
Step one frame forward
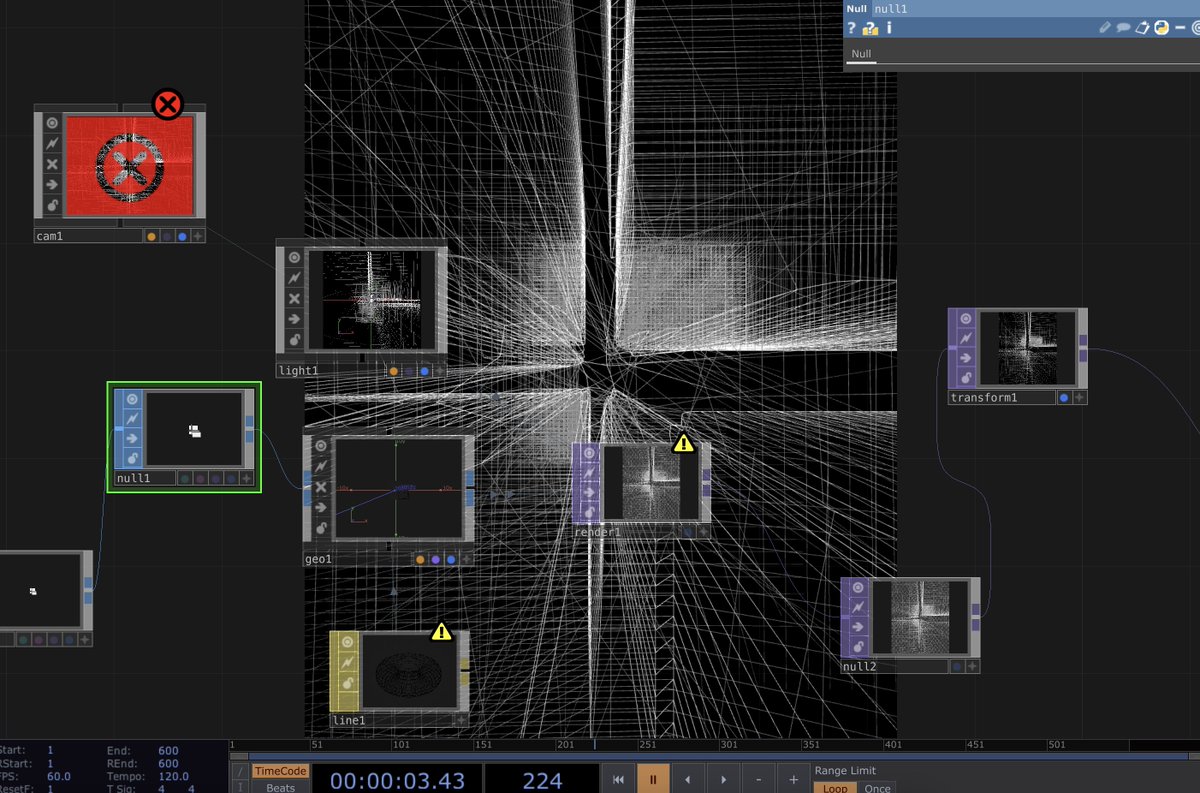[723, 779]
